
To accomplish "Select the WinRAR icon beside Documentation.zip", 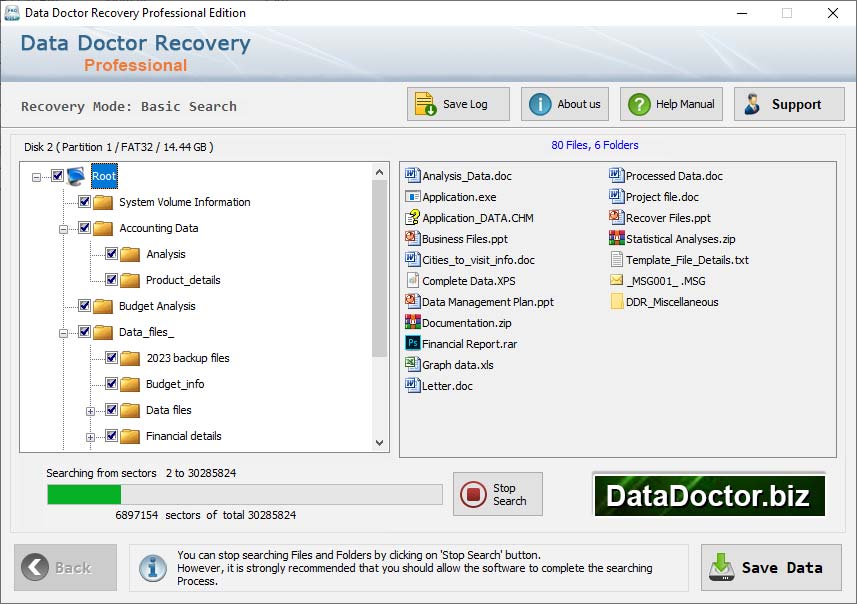I will point(414,323).
